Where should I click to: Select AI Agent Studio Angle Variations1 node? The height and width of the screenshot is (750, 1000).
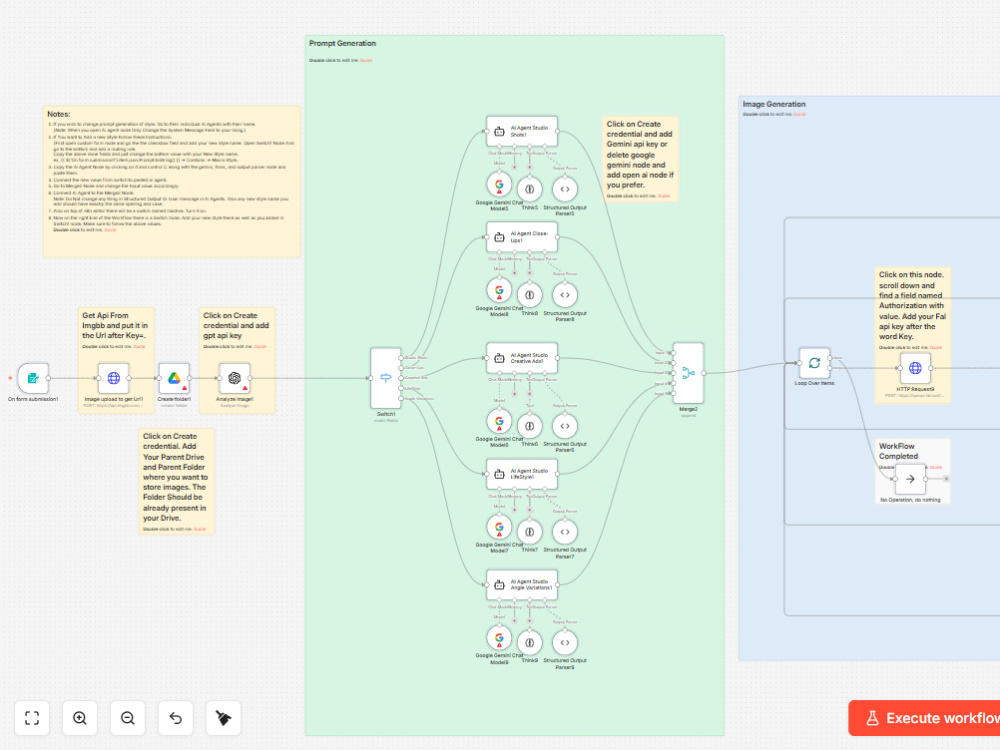522,585
